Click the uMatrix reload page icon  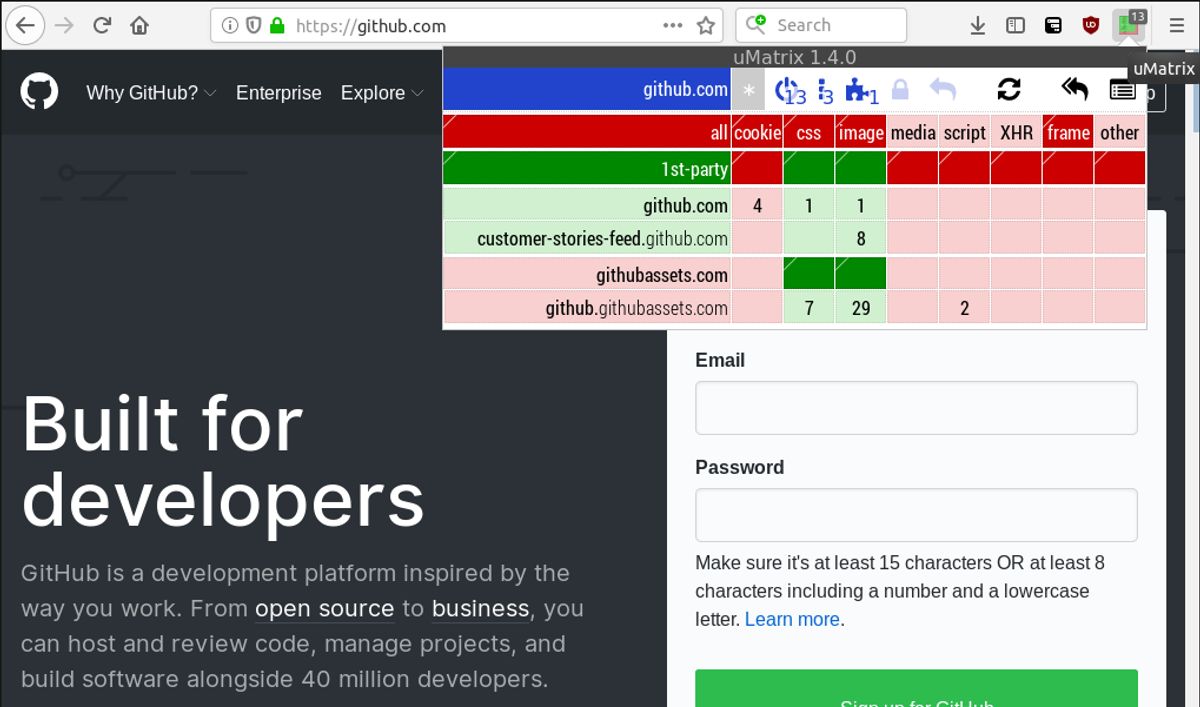point(1009,90)
